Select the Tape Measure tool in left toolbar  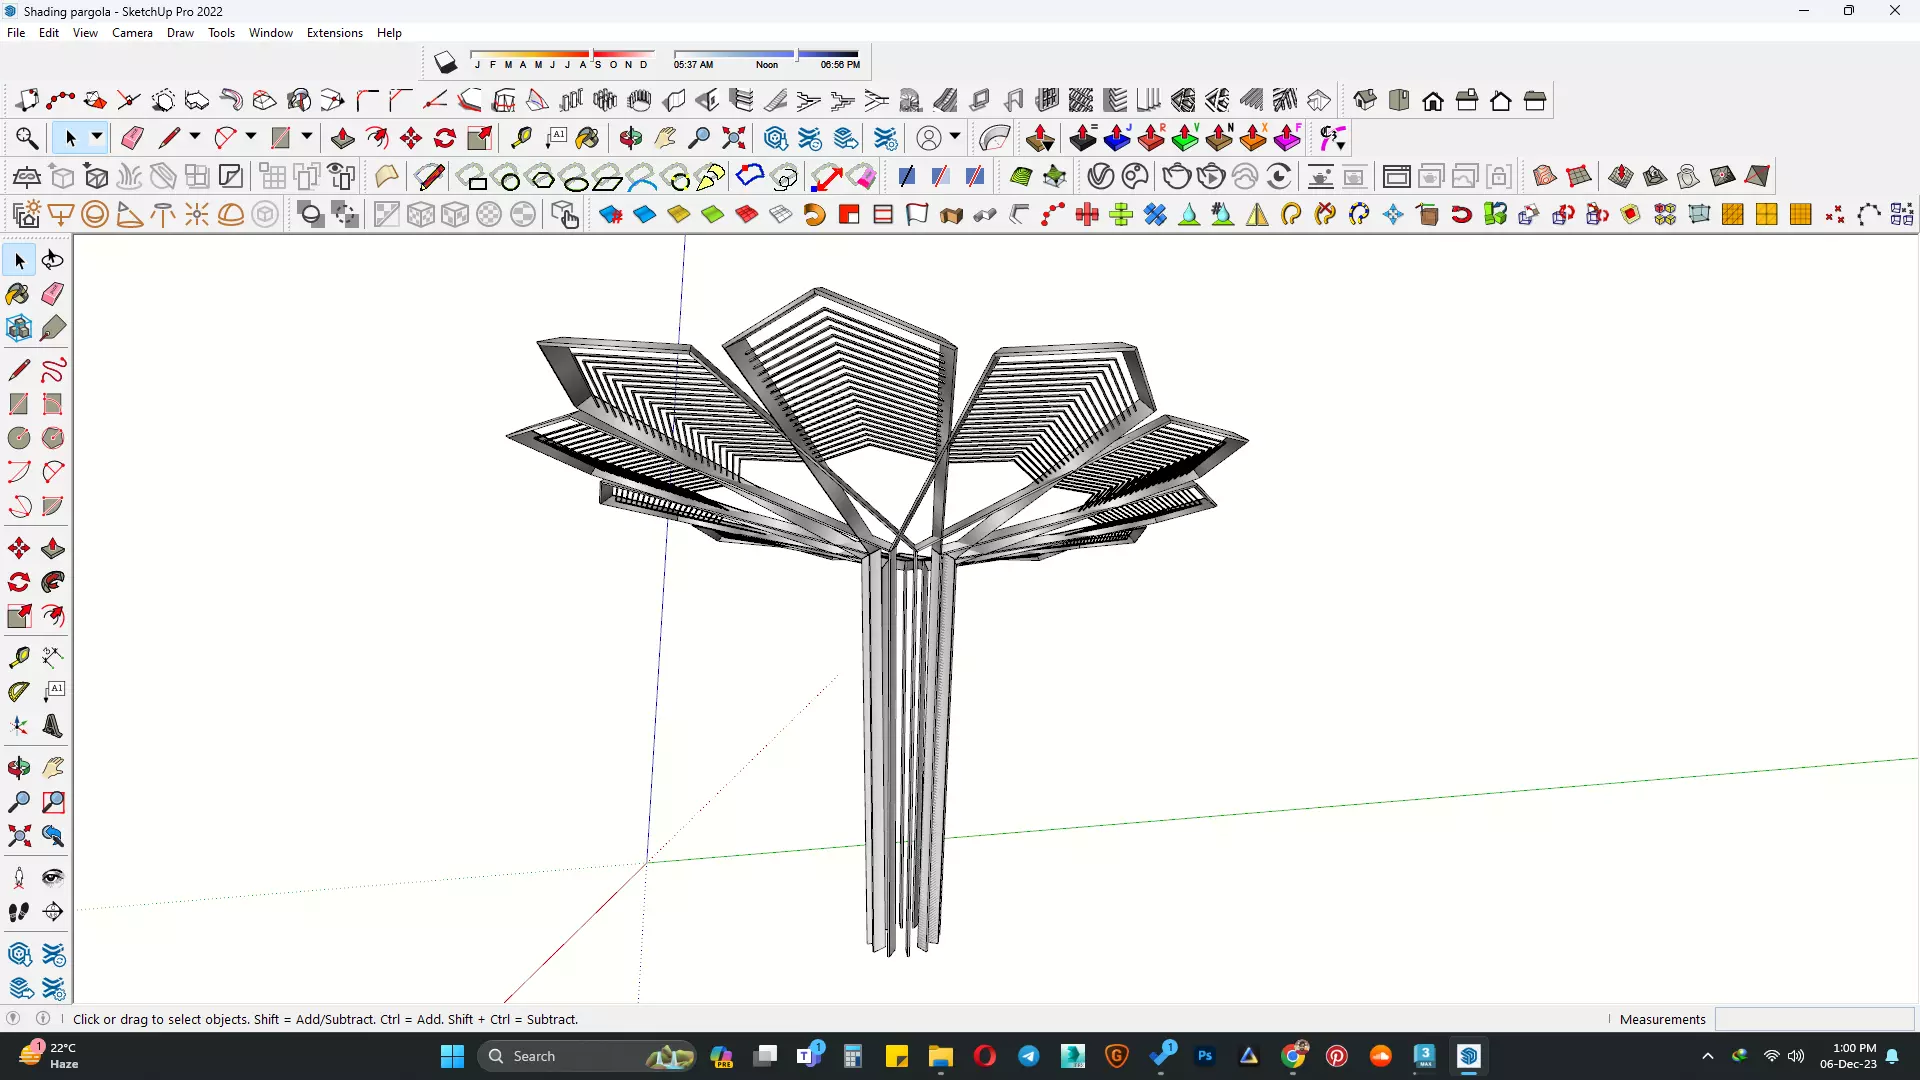(x=18, y=657)
